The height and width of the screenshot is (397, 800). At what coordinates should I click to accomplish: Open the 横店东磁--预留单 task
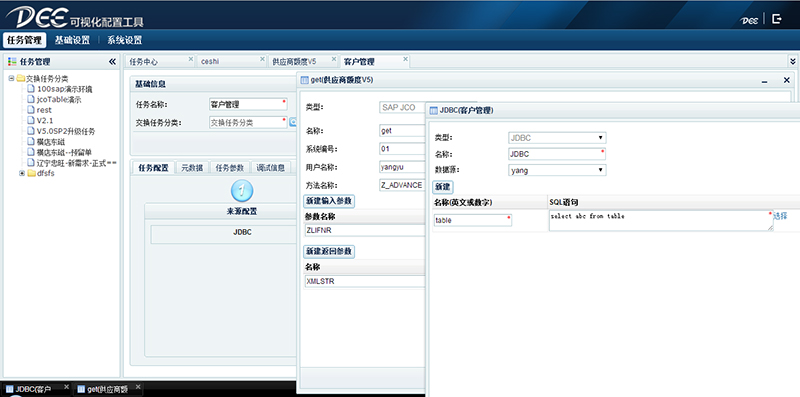[64, 152]
